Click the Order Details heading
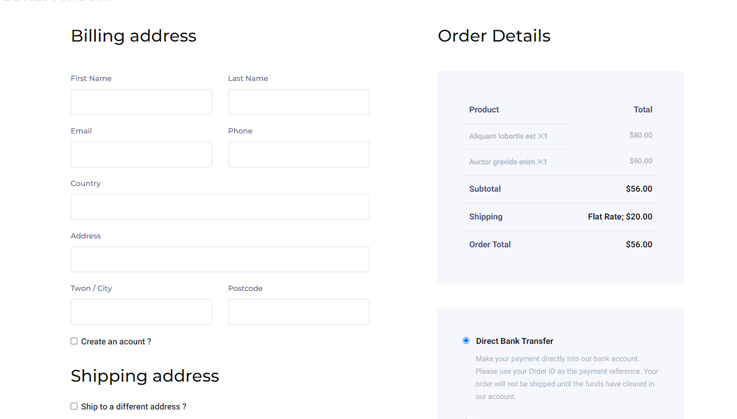This screenshot has height=419, width=737. coord(494,36)
